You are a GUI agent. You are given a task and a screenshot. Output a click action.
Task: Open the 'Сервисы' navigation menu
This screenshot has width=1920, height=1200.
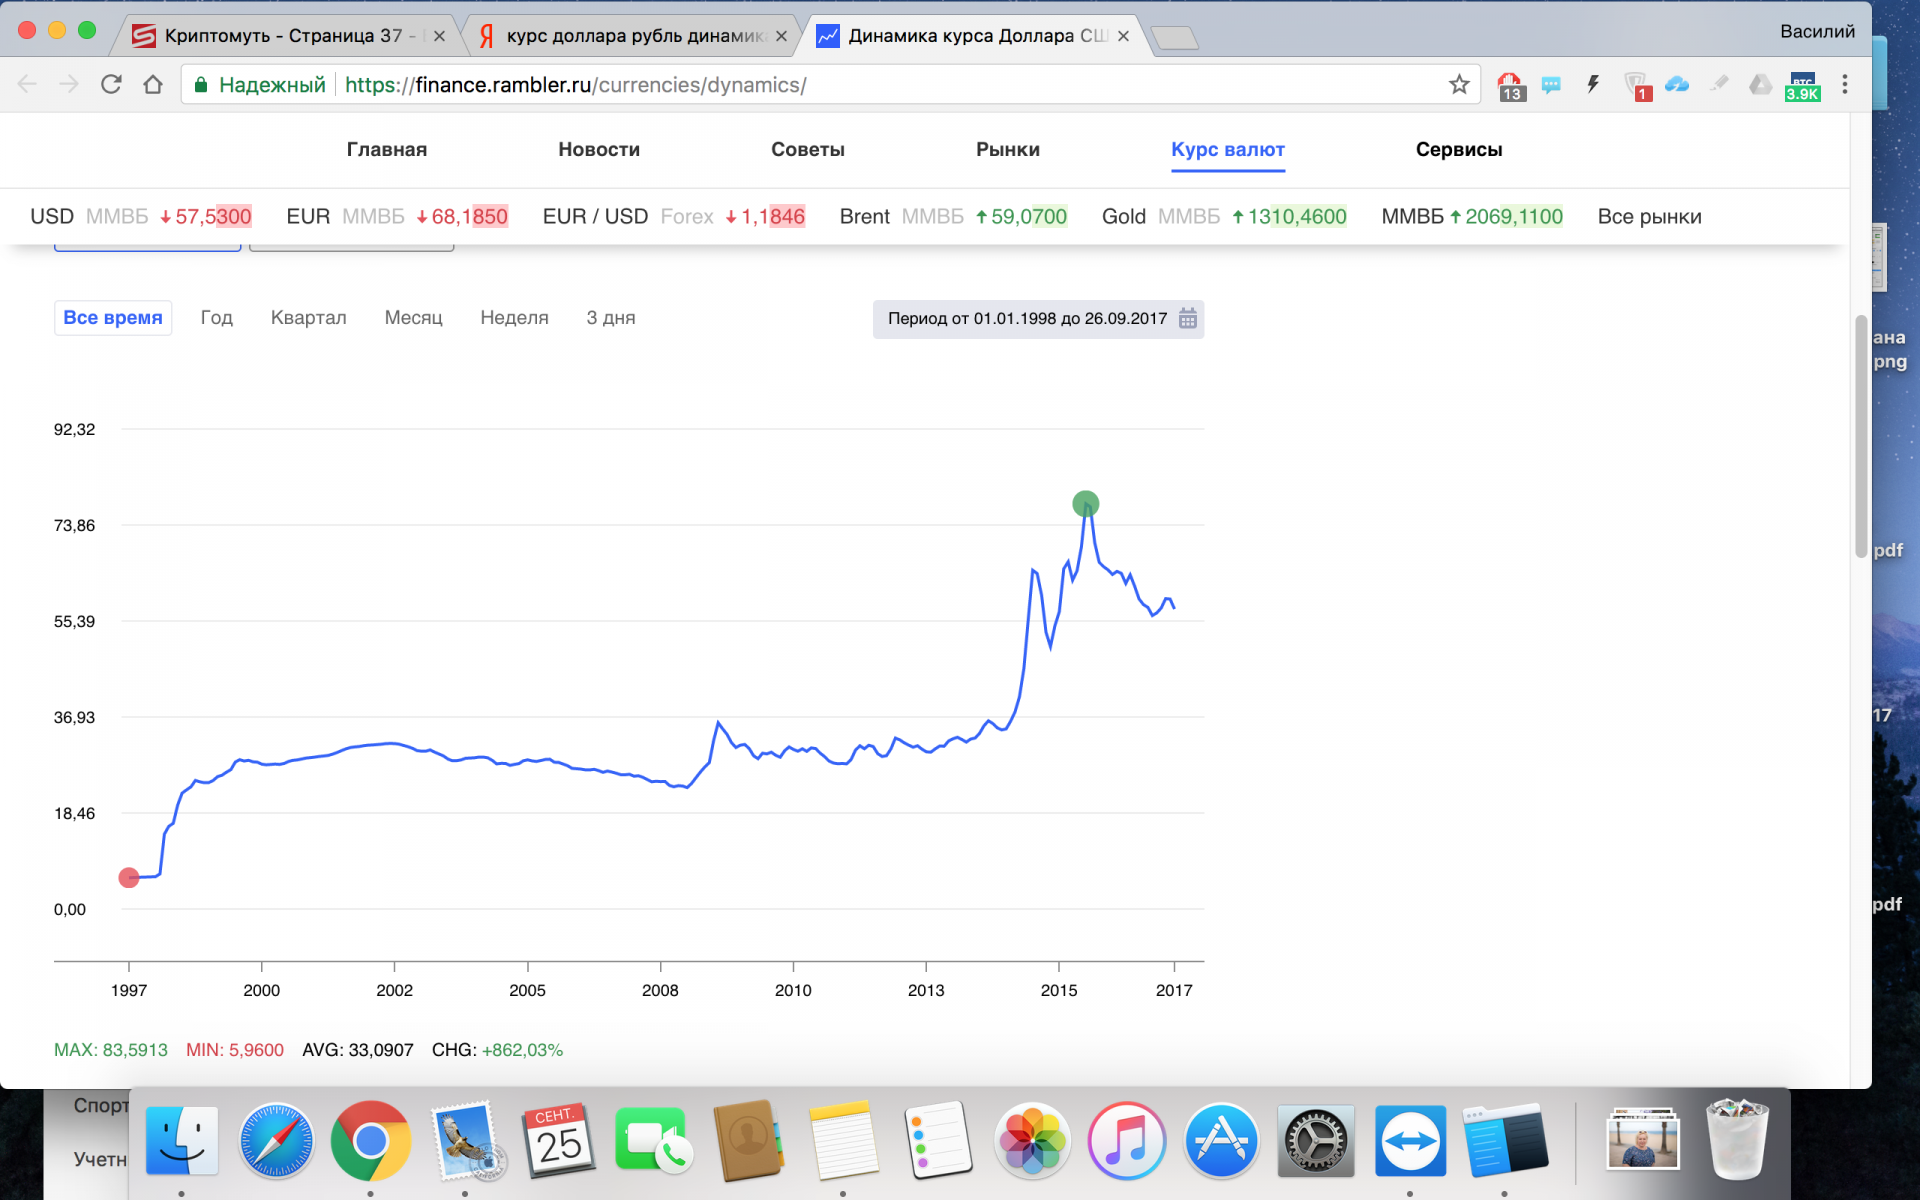[x=1458, y=150]
